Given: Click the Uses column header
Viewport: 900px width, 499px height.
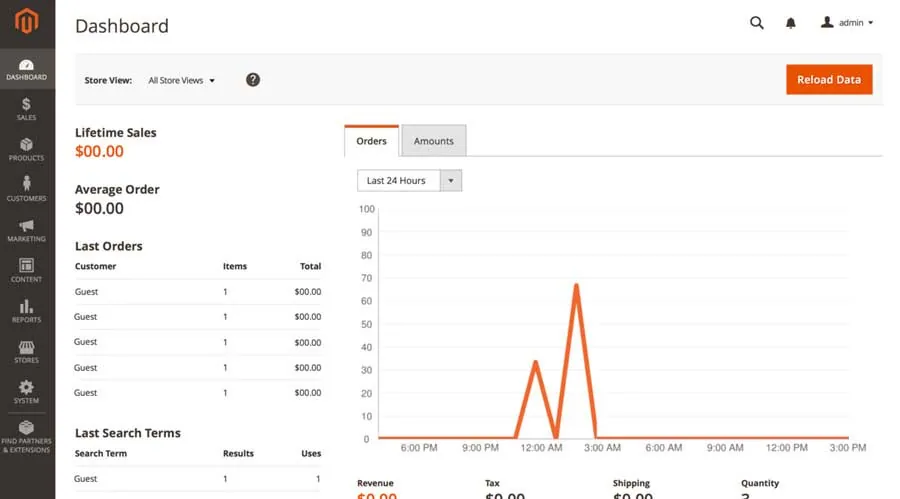Looking at the screenshot, I should (x=311, y=453).
